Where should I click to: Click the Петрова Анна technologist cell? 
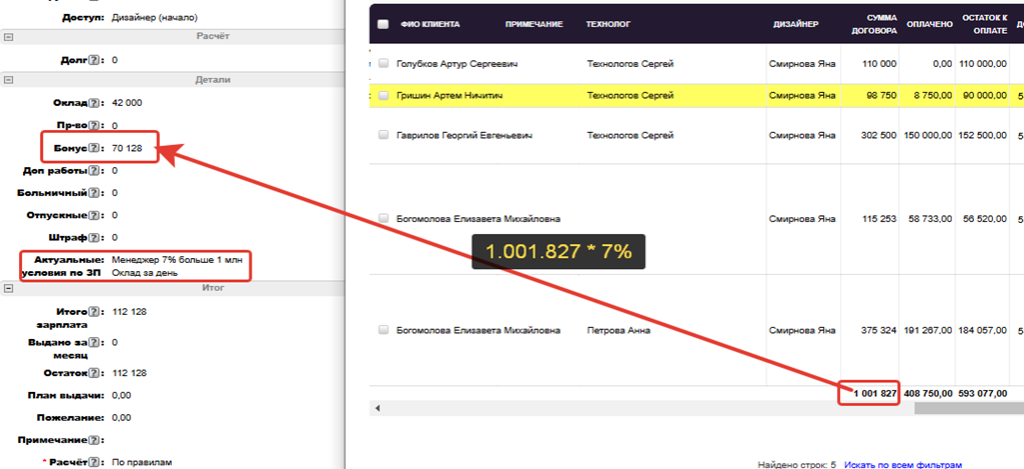click(x=615, y=330)
